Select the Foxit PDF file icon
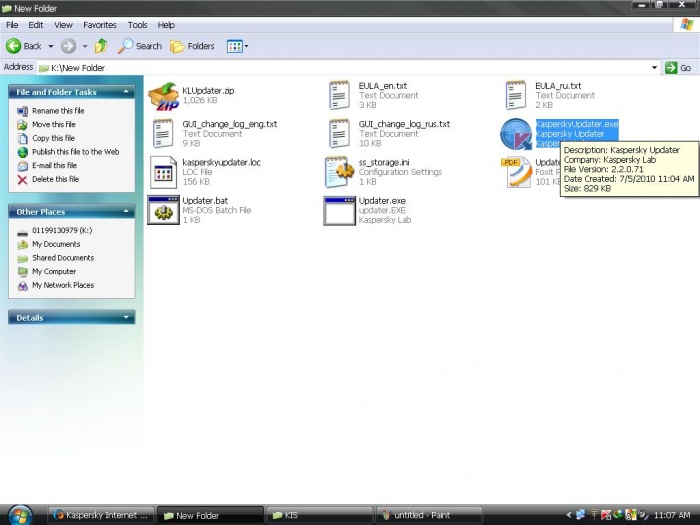Screen dimensions: 700x525 click(516, 172)
